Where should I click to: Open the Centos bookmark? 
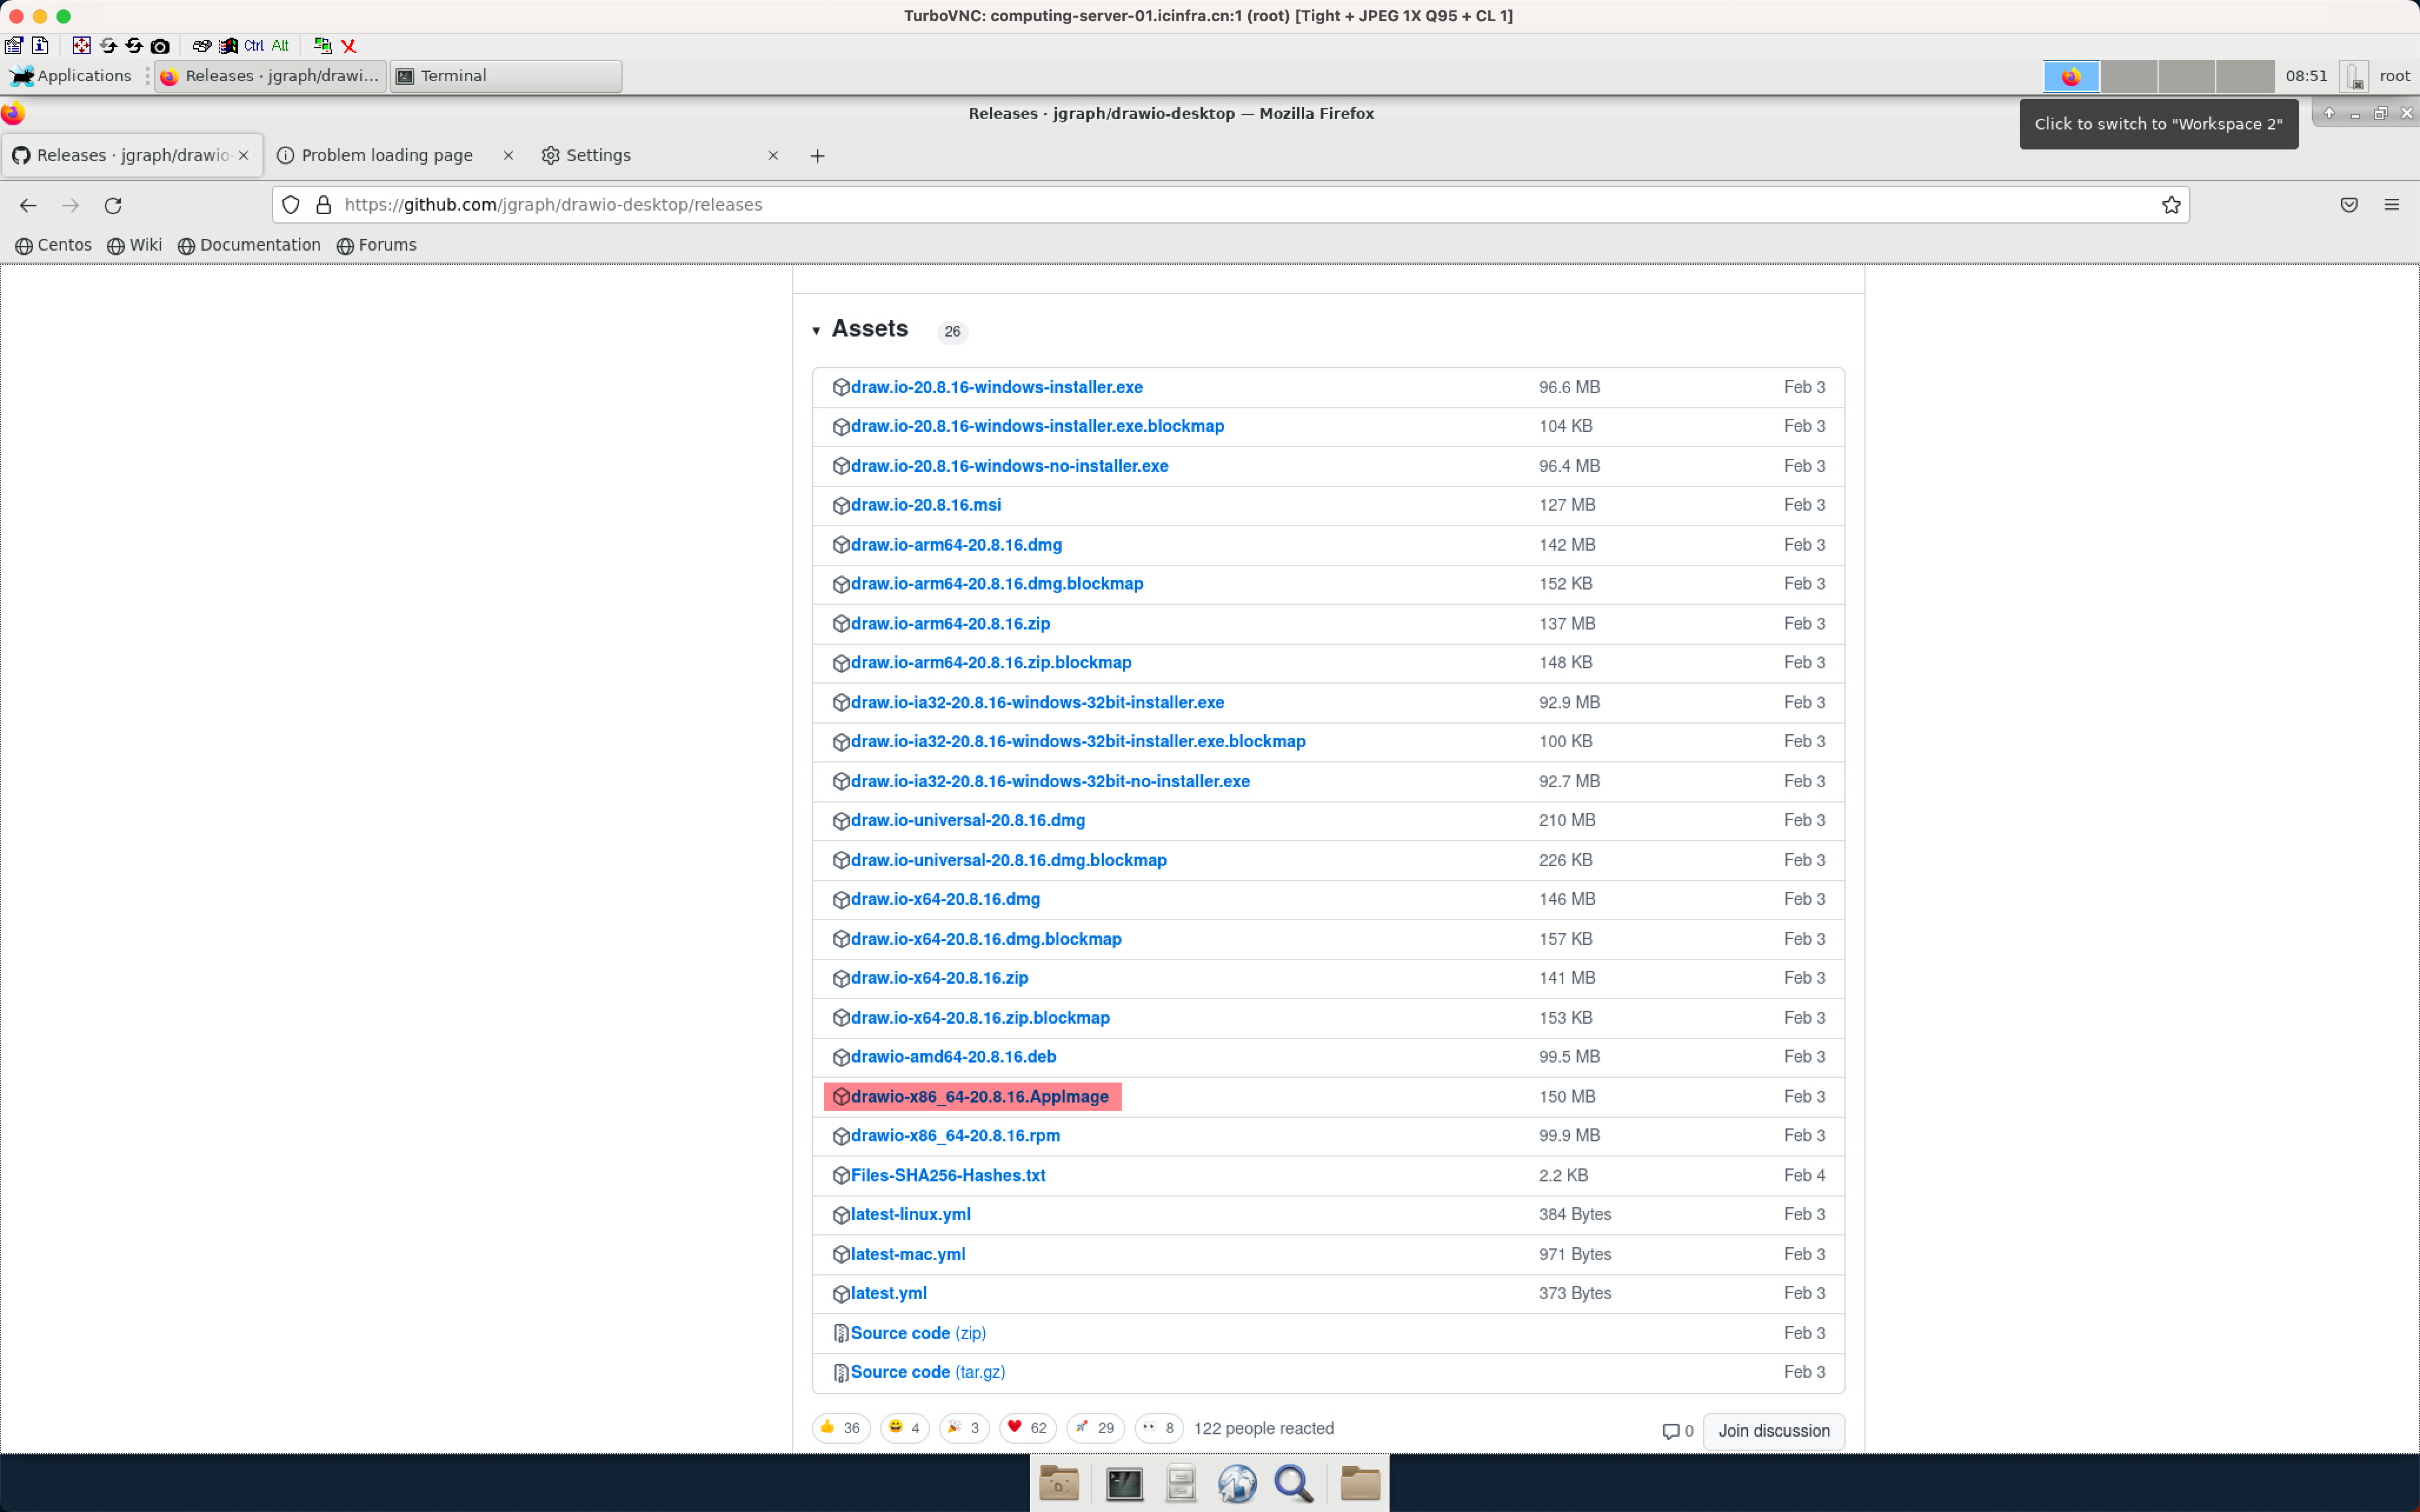54,245
